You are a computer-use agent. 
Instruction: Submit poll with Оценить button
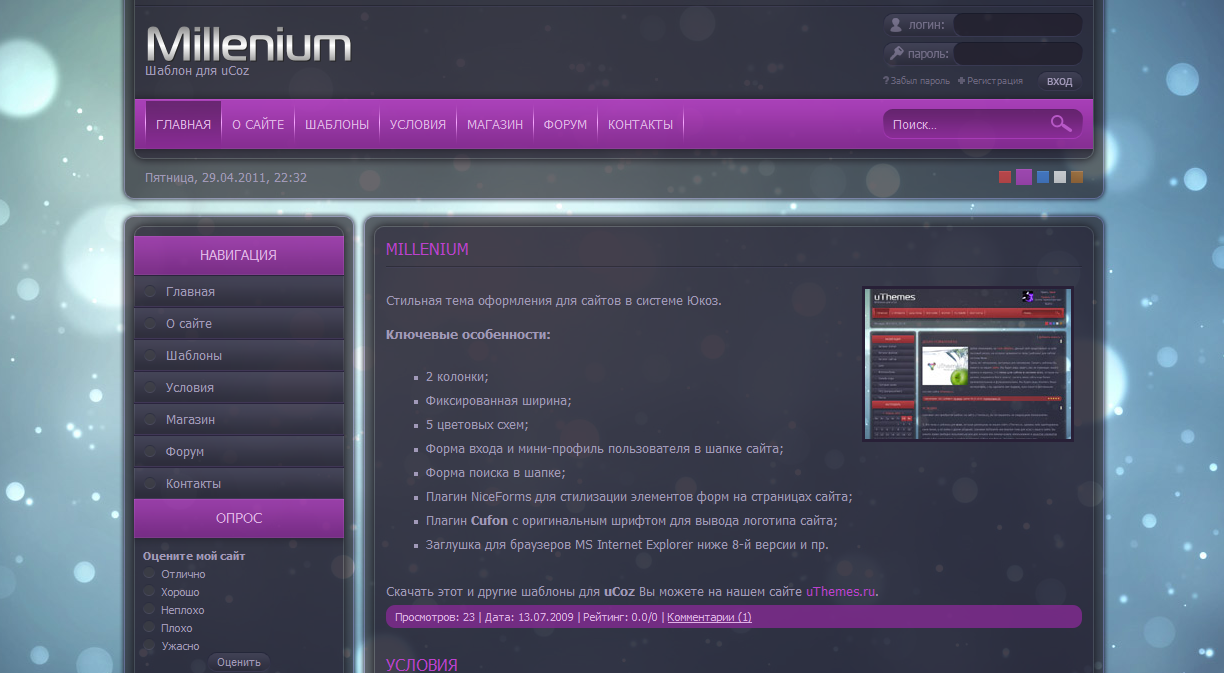point(238,662)
